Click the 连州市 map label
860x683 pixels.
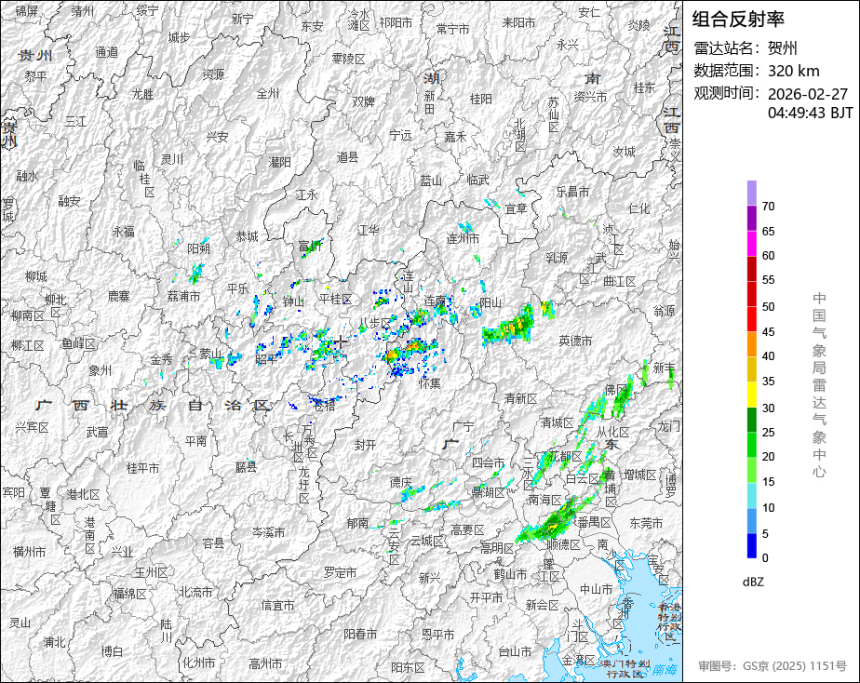click(462, 239)
